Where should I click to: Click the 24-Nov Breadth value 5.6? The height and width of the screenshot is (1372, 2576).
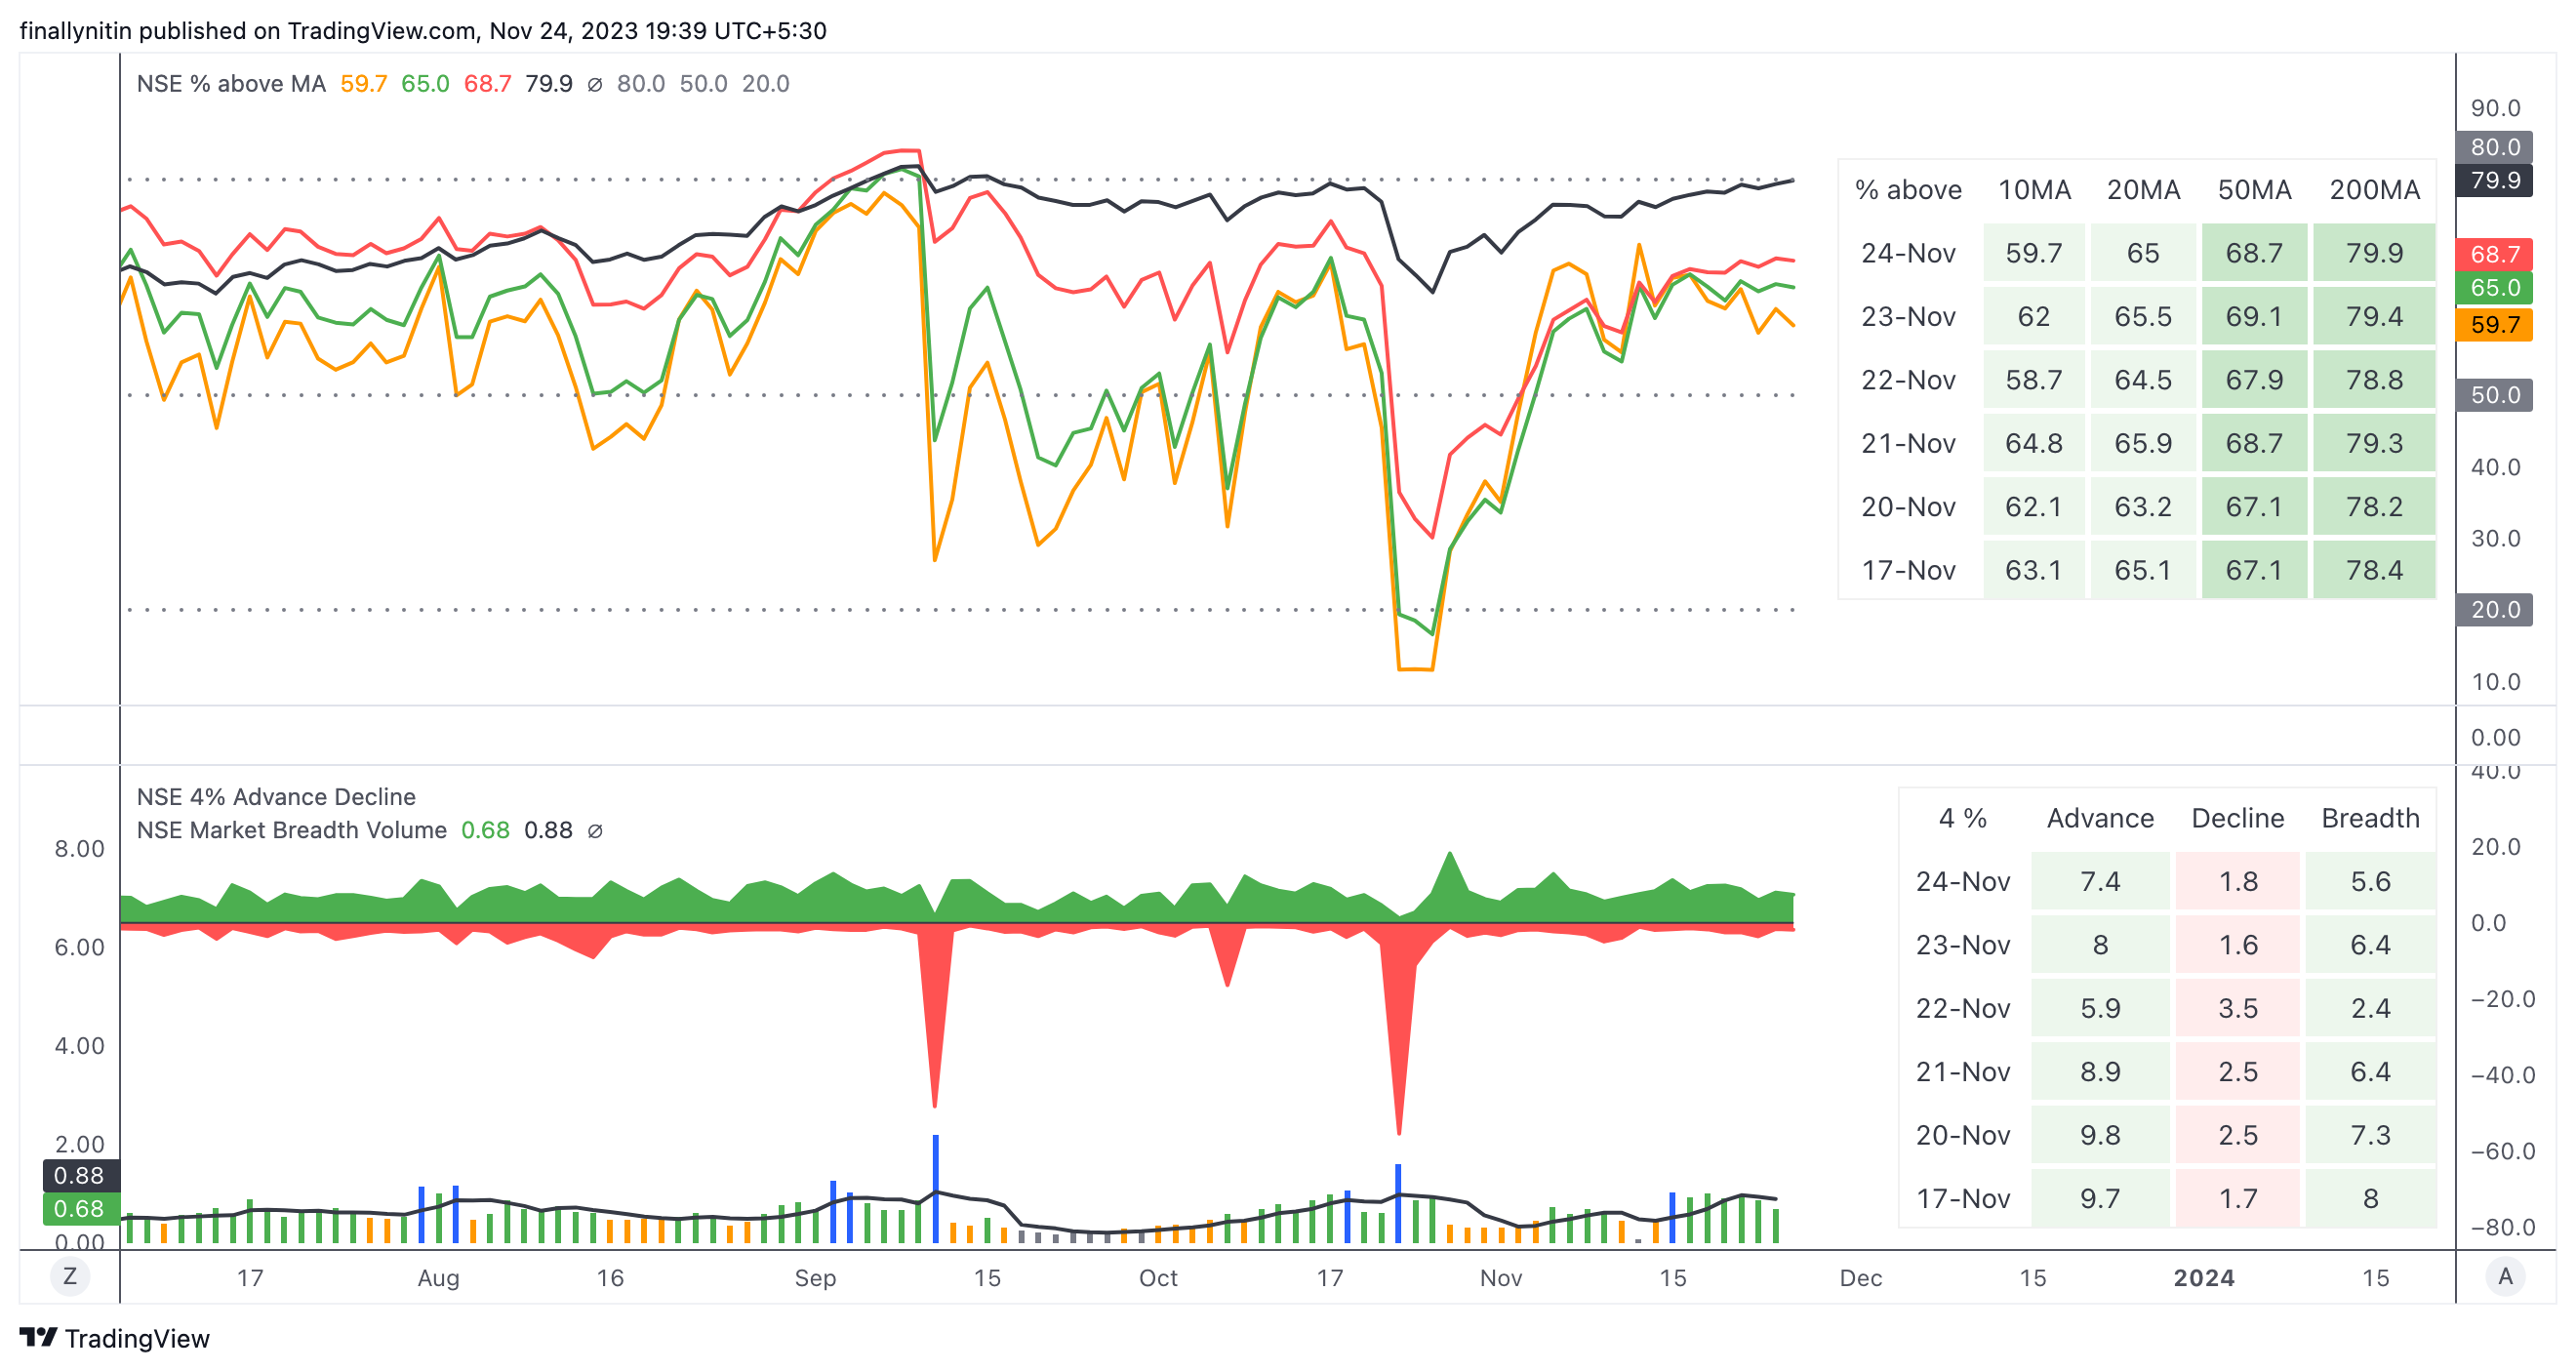(x=2370, y=881)
